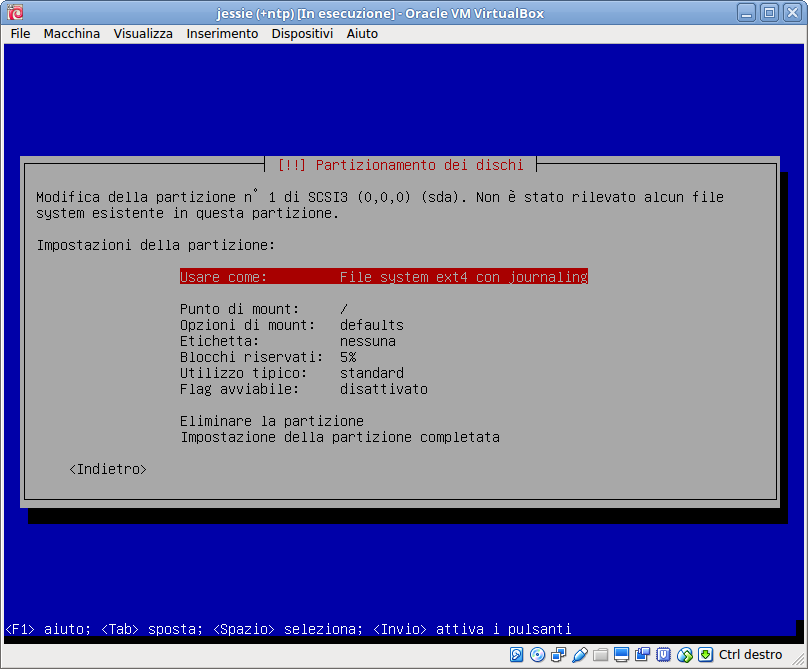Open the Inserimento menu
This screenshot has width=808, height=669.
[x=222, y=34]
